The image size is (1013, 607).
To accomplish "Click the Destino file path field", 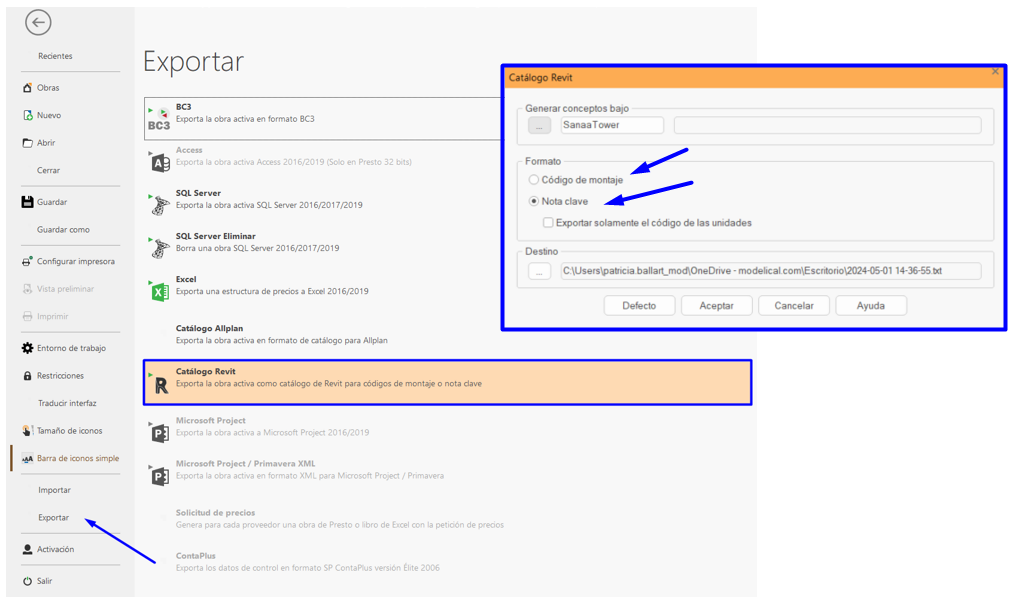I will pyautogui.click(x=771, y=271).
